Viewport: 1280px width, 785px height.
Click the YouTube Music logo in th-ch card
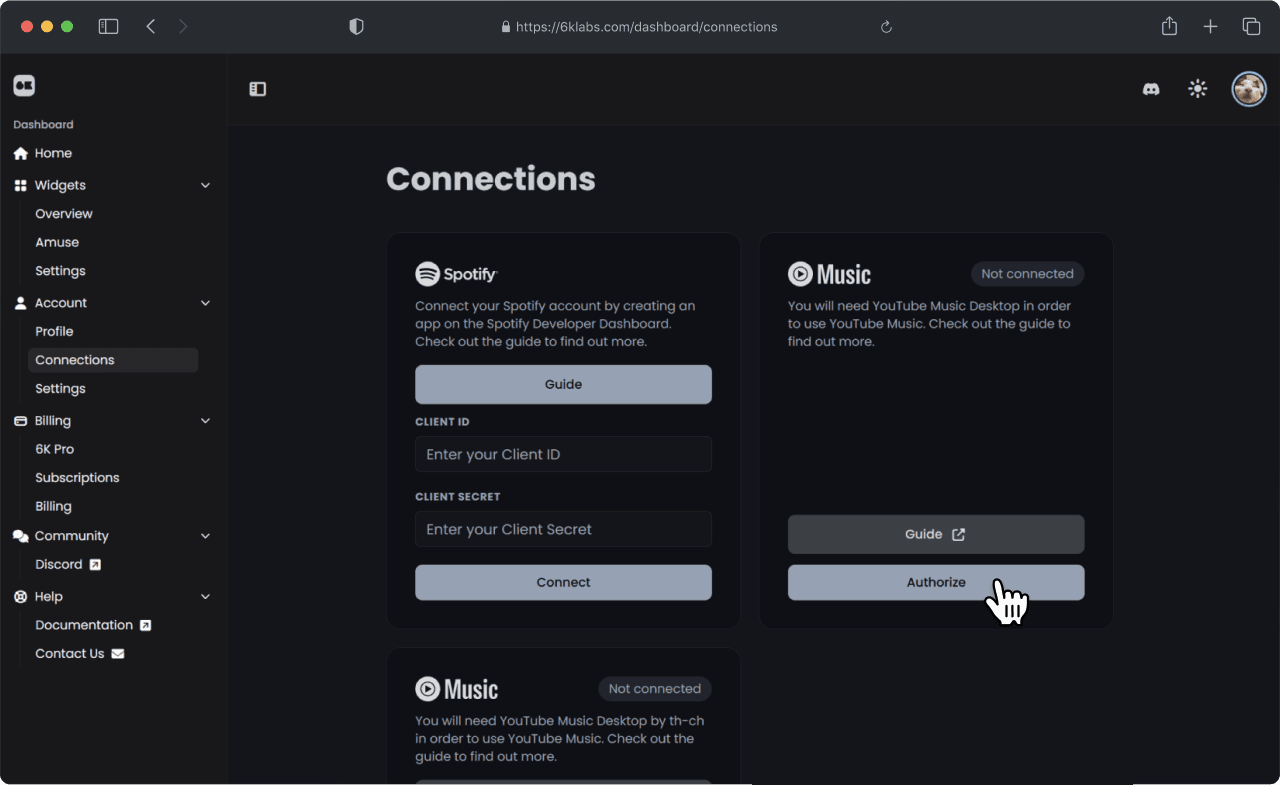(456, 689)
